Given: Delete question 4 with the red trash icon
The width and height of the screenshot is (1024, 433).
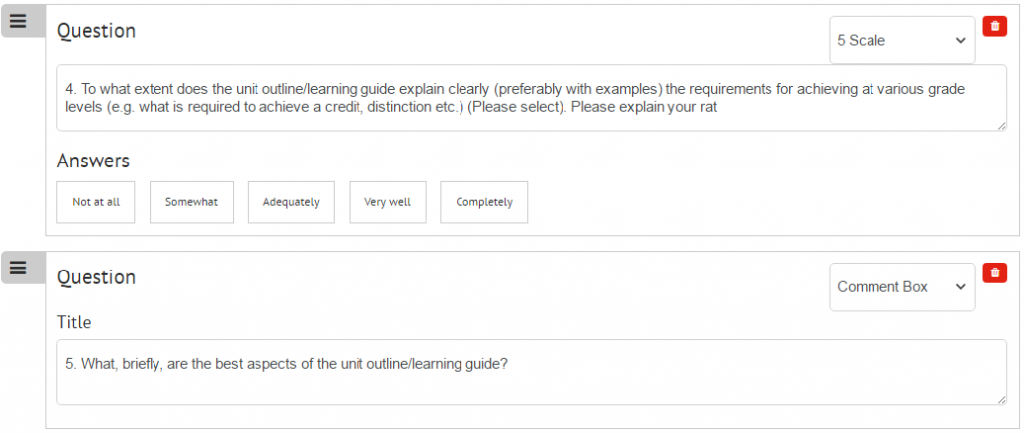Looking at the screenshot, I should coord(995,26).
